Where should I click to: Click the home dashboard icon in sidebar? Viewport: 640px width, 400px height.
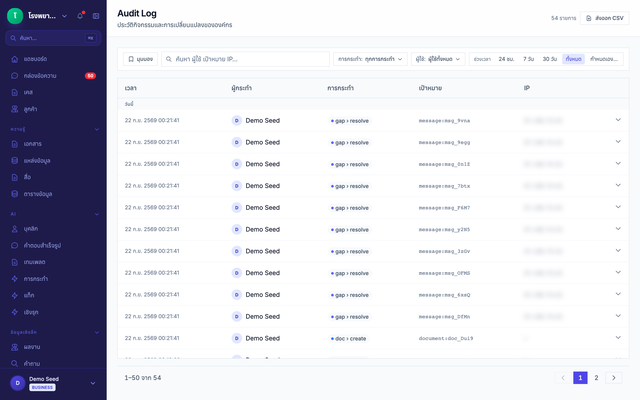[15, 59]
